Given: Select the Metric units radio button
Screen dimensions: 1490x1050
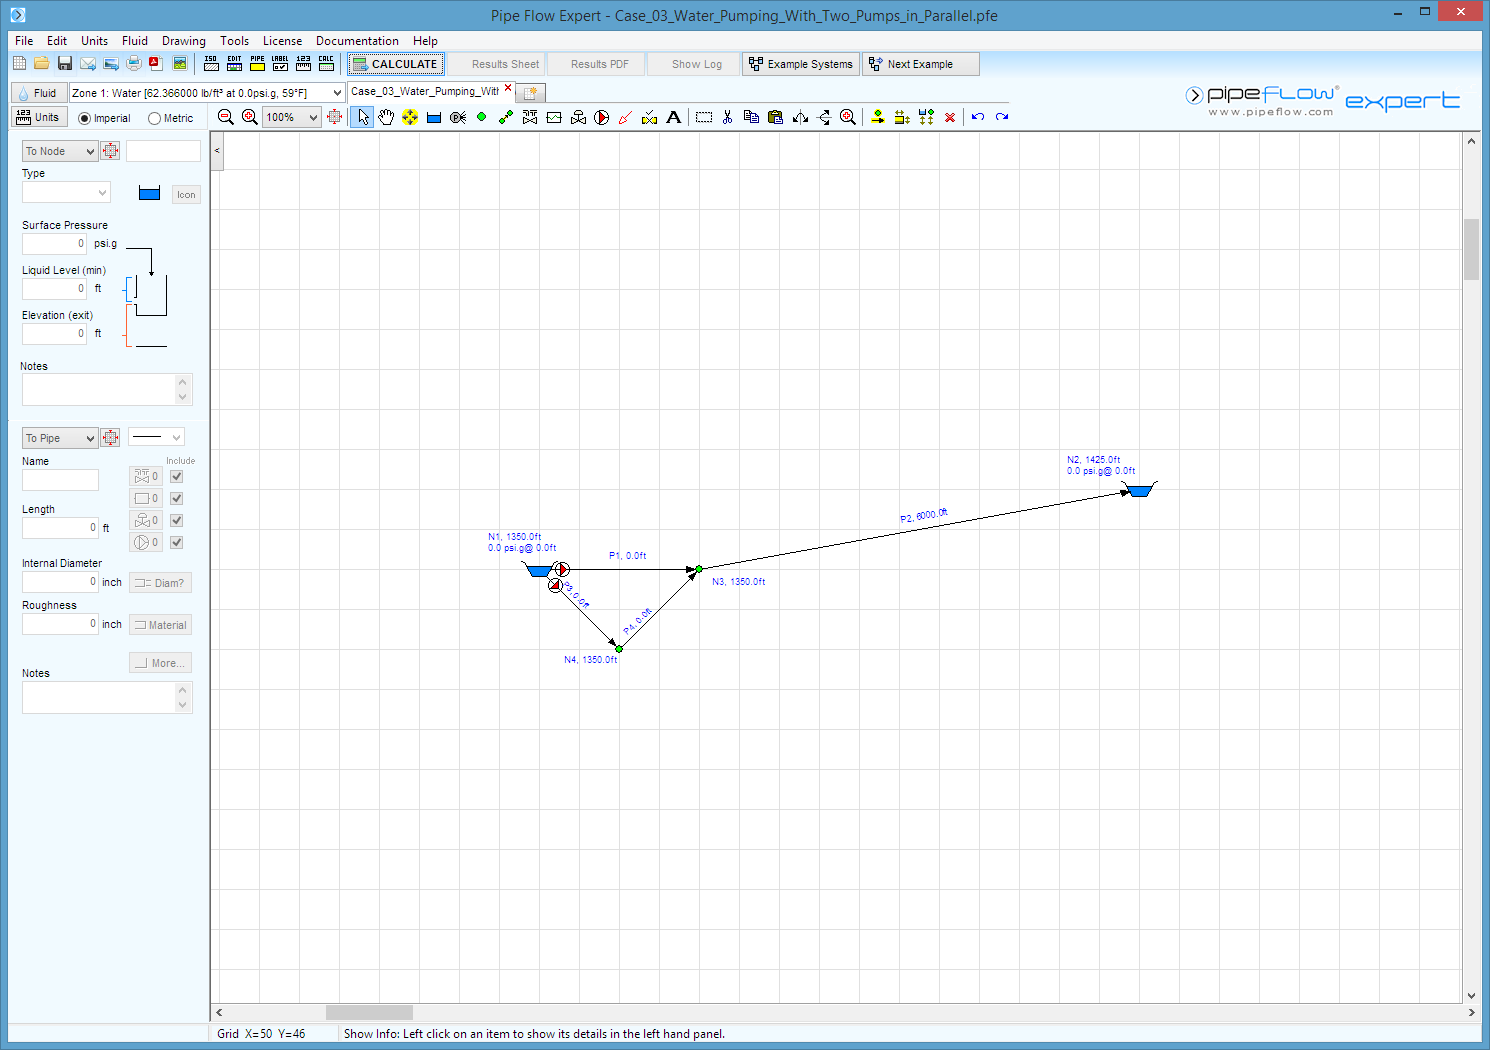Looking at the screenshot, I should coord(154,118).
